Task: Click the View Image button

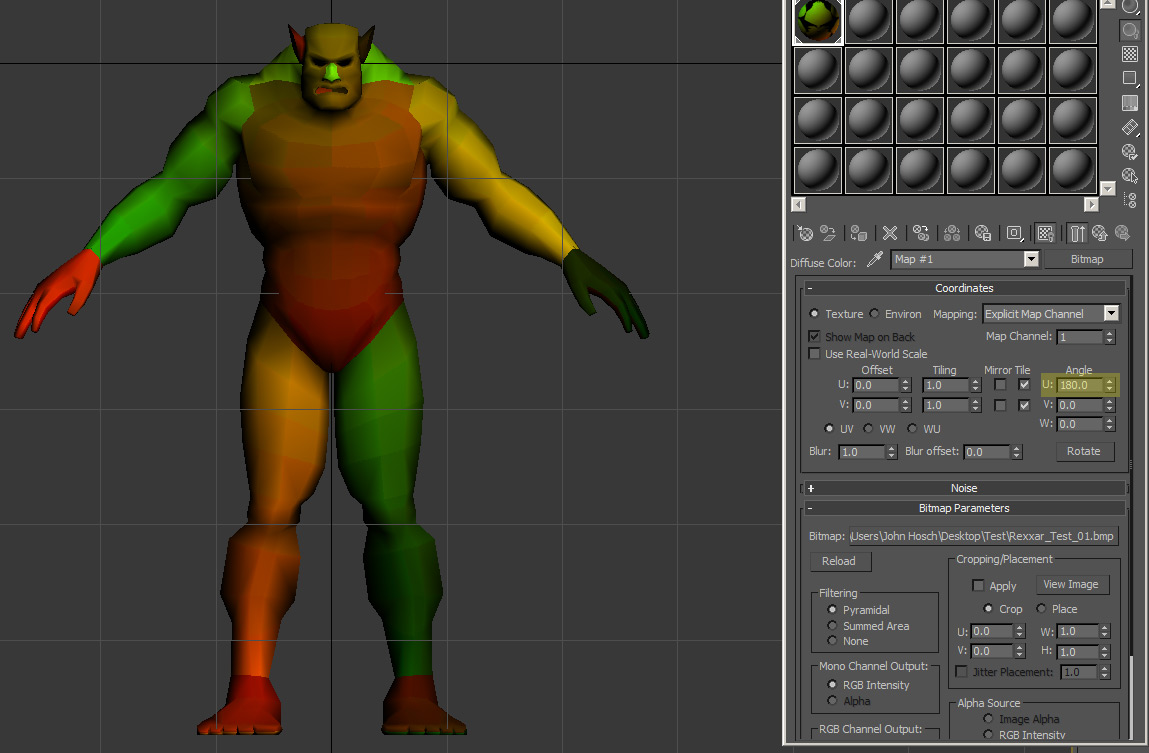Action: tap(1071, 585)
